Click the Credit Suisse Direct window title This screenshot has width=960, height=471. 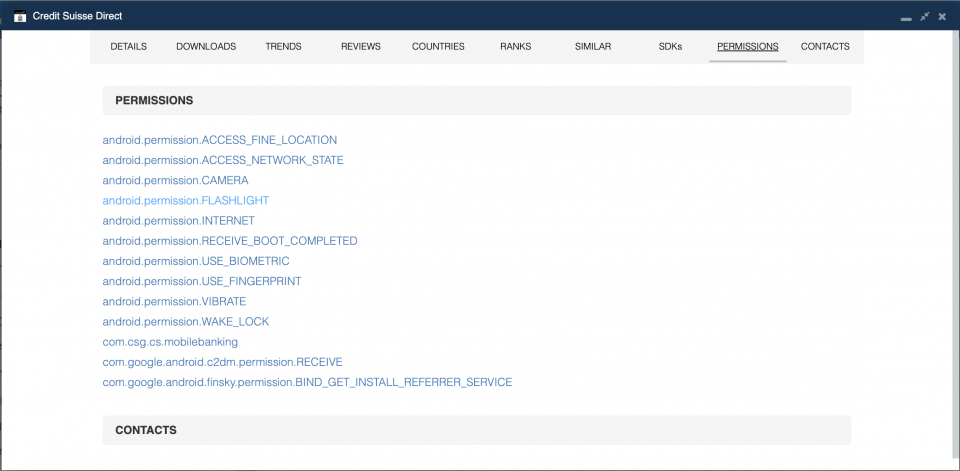pyautogui.click(x=77, y=17)
